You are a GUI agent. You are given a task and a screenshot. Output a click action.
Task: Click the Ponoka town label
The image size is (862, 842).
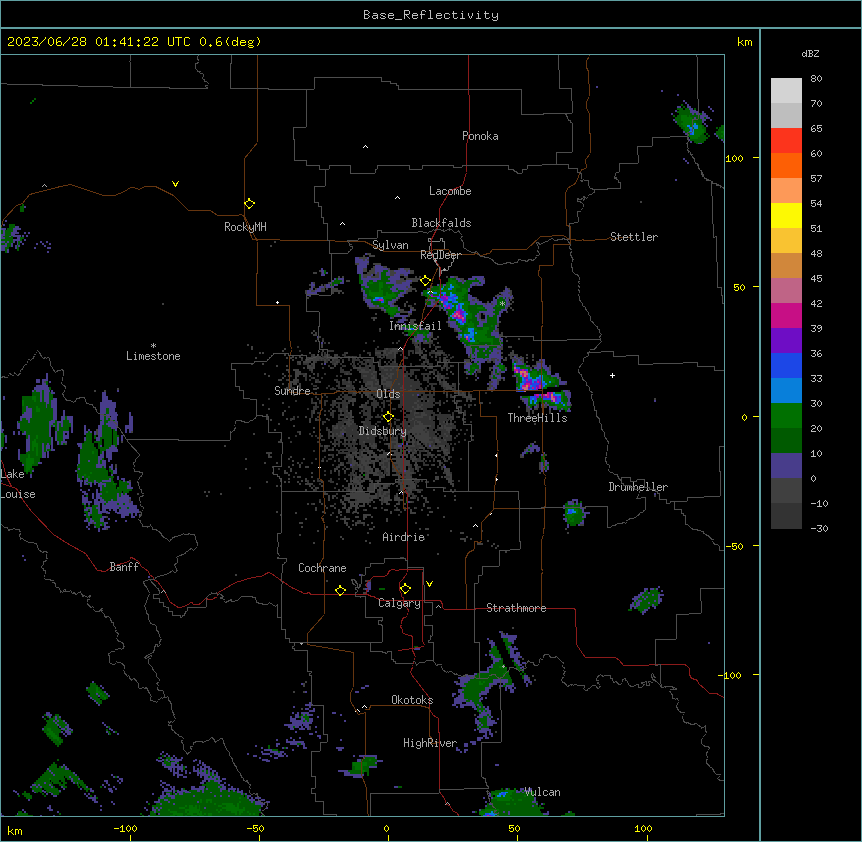click(x=480, y=136)
